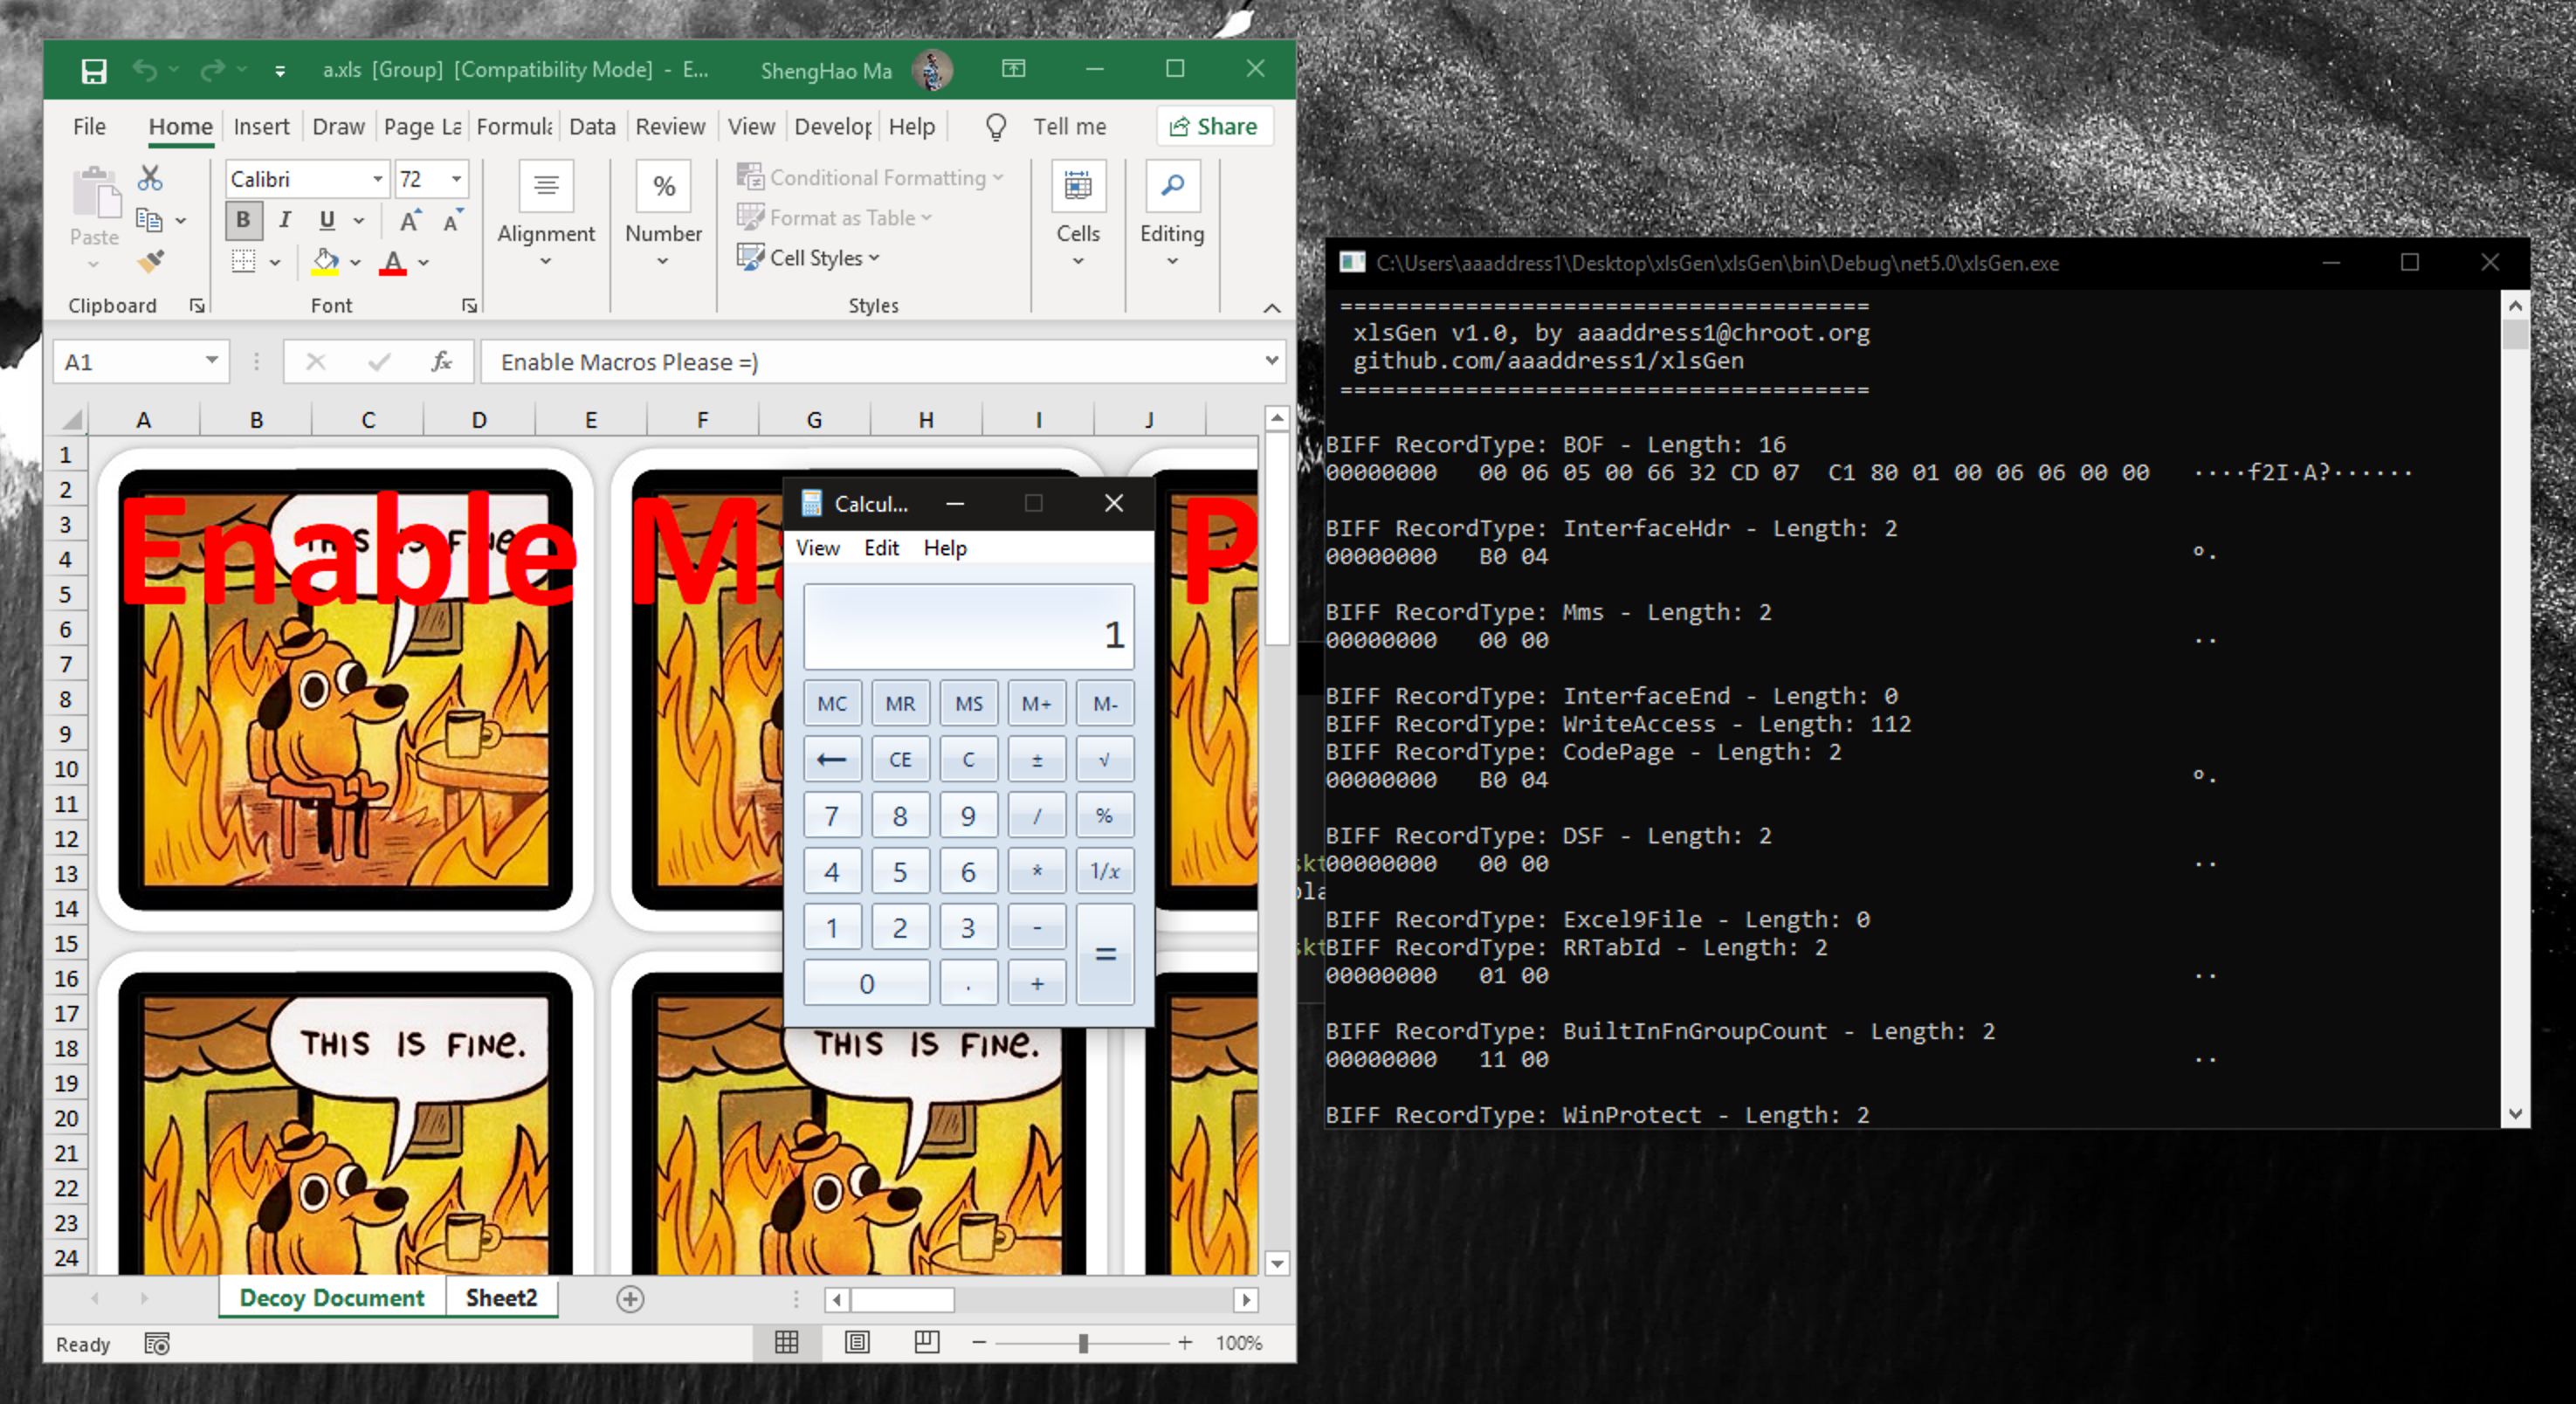This screenshot has height=1404, width=2576.
Task: Switch to Page Break Preview
Action: [x=927, y=1342]
